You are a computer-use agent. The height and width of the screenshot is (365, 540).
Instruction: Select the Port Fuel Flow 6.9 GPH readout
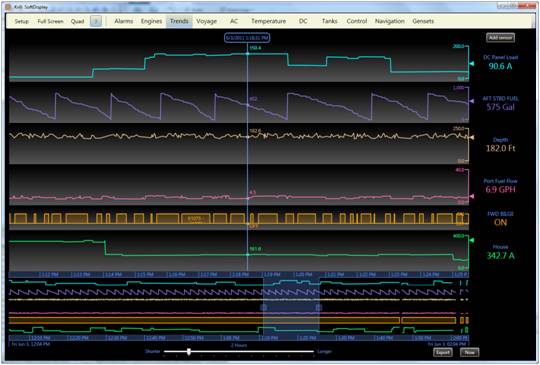coord(500,186)
